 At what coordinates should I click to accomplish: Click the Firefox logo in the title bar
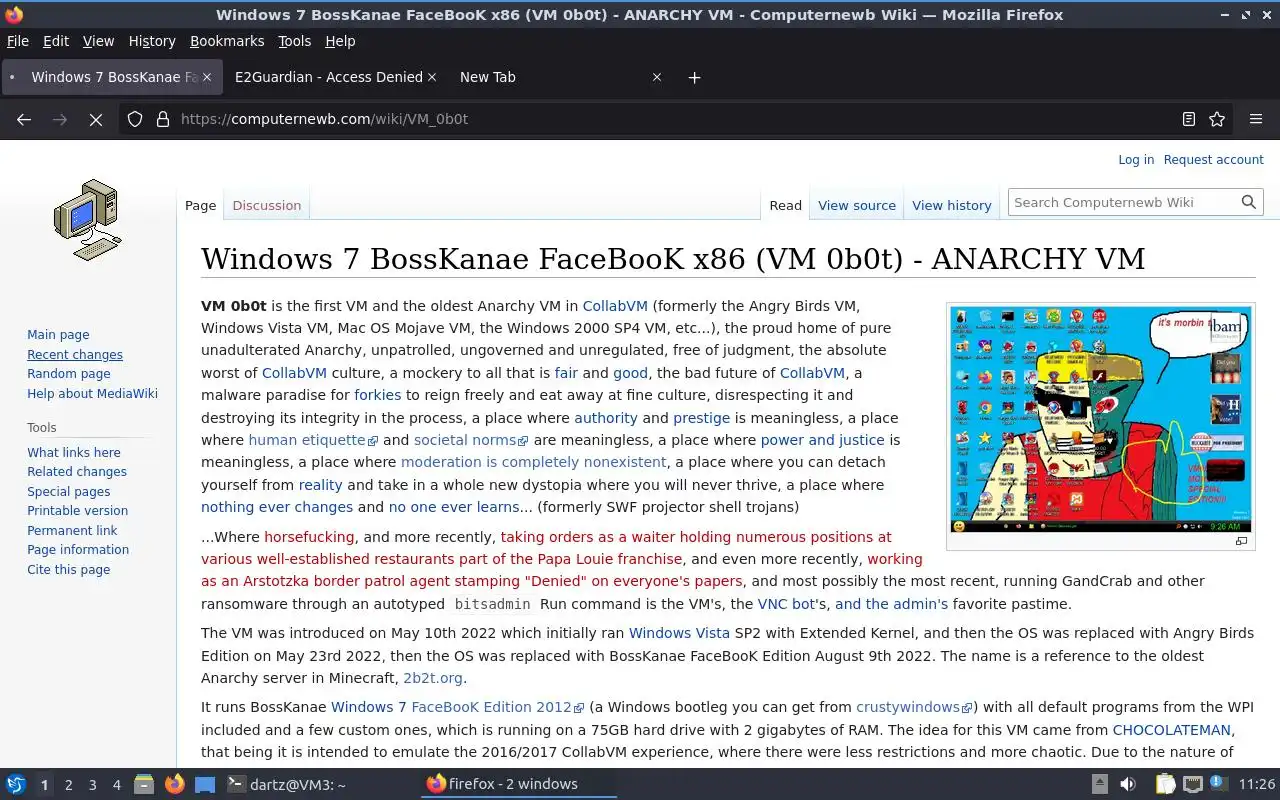[14, 15]
